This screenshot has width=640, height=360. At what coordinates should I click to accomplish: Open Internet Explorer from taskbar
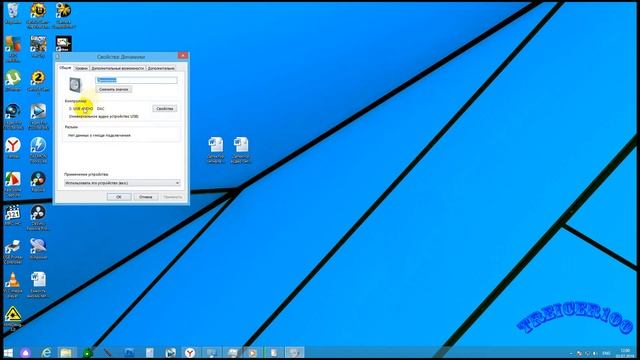click(x=46, y=353)
